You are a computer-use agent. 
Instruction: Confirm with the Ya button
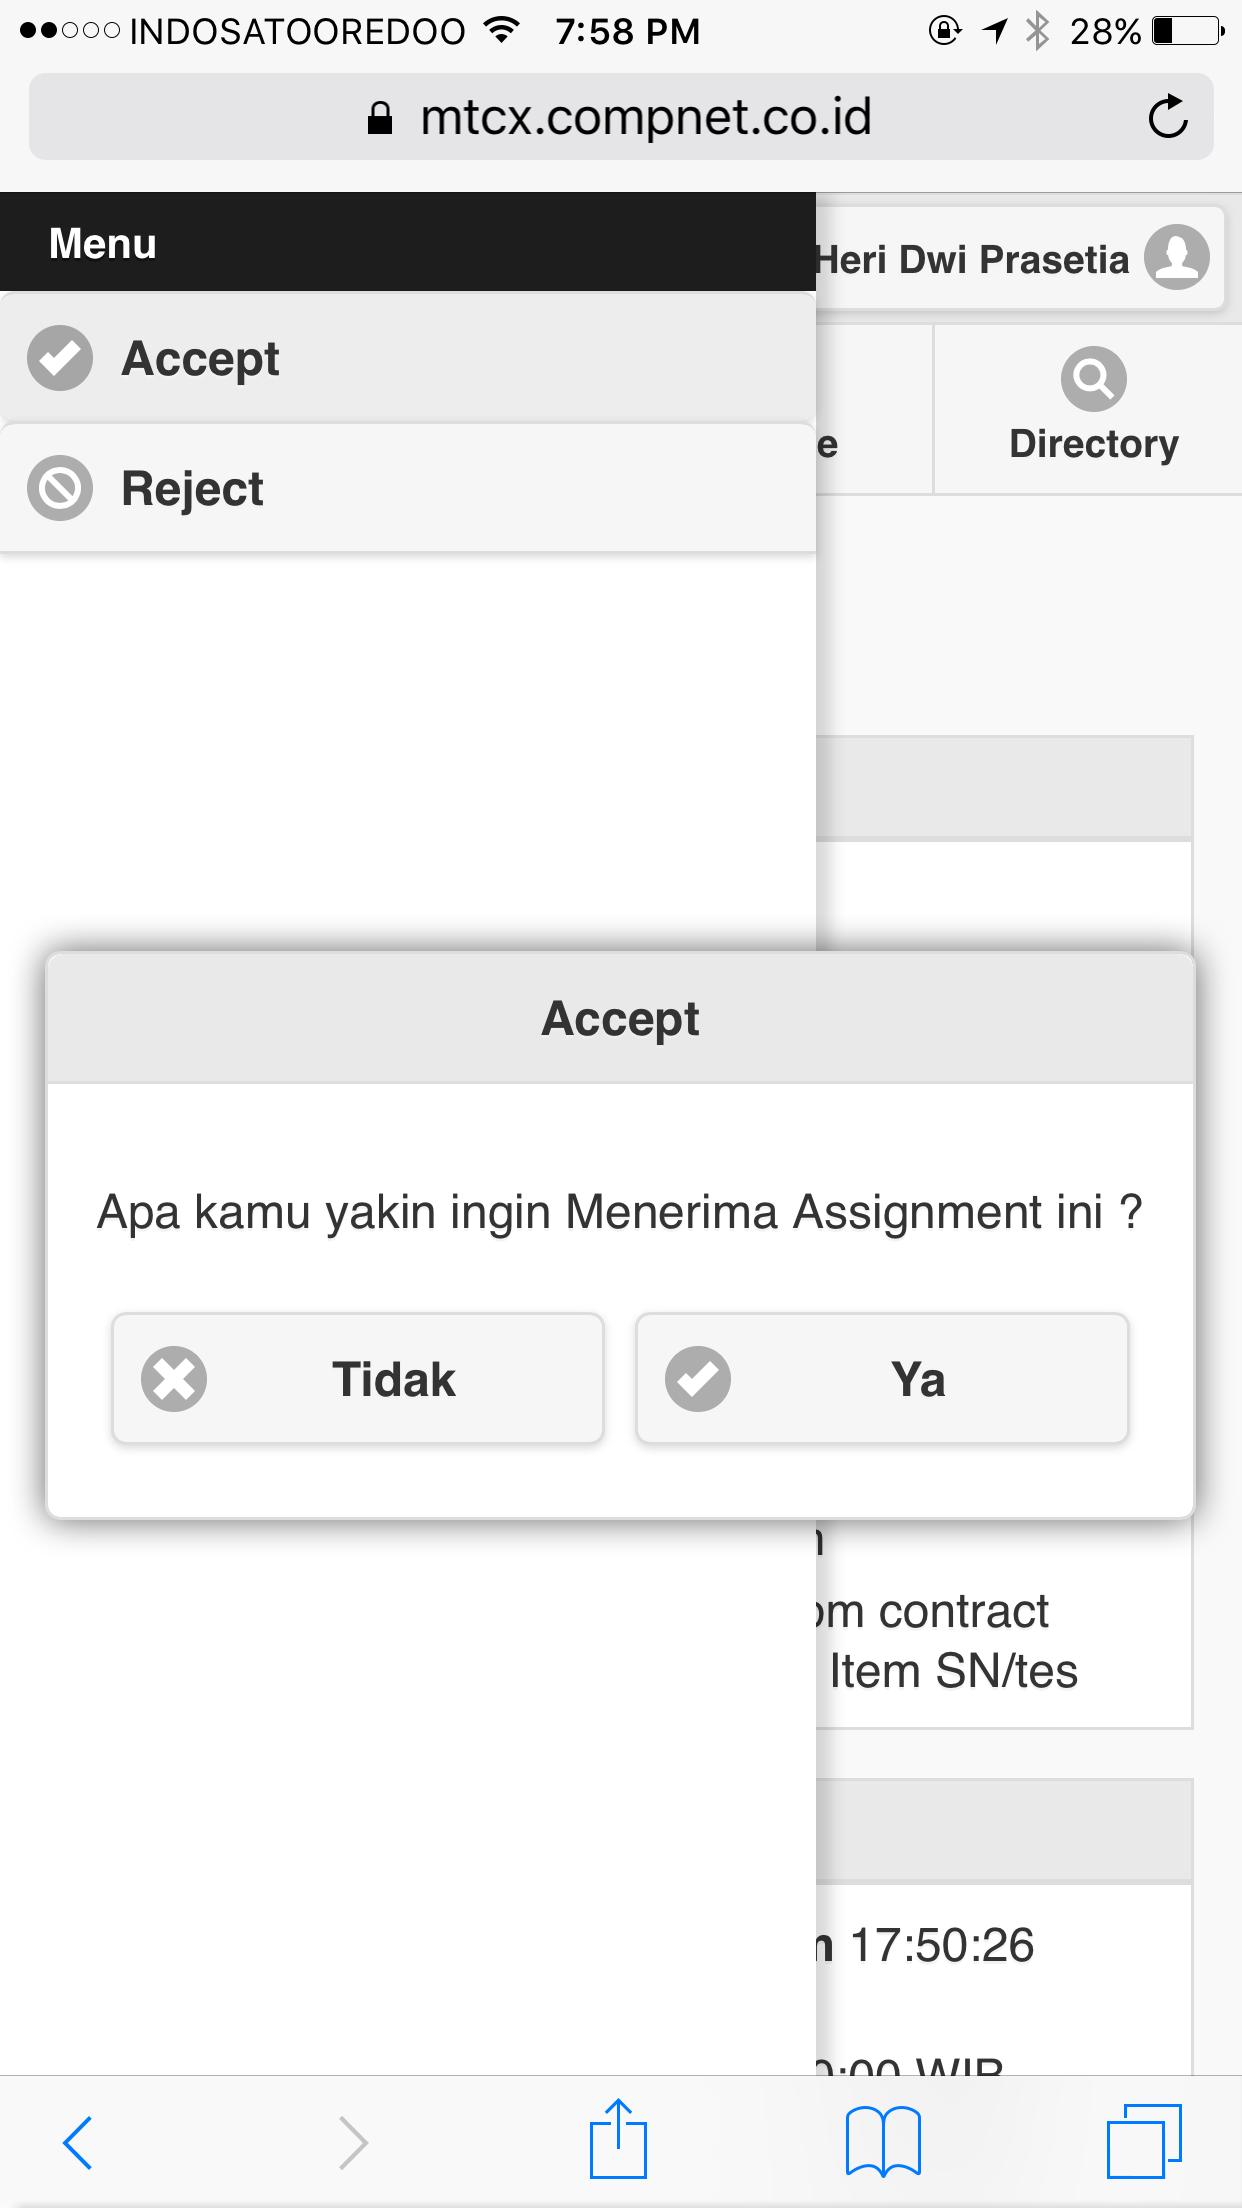[882, 1379]
